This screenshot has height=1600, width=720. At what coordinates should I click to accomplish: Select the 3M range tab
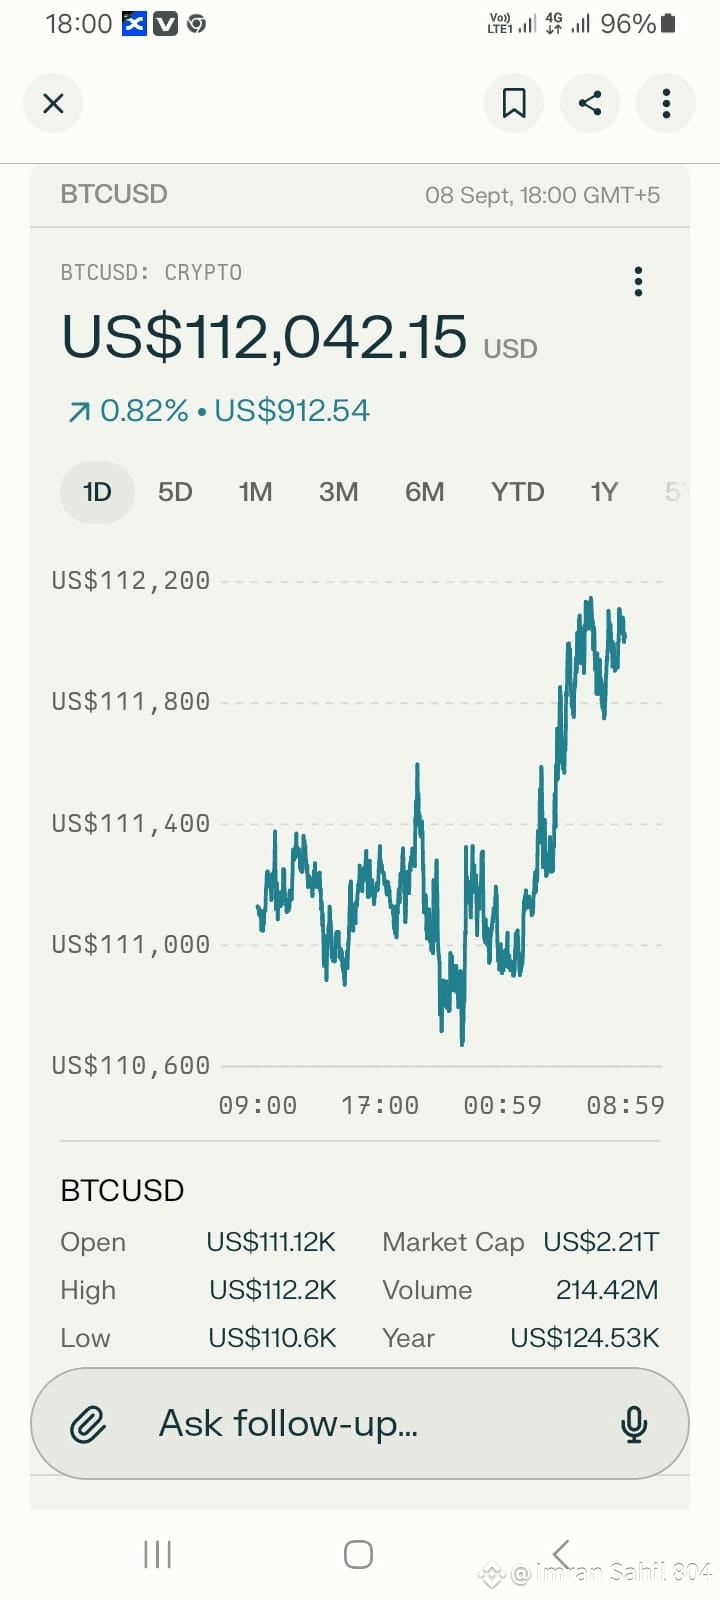point(338,492)
